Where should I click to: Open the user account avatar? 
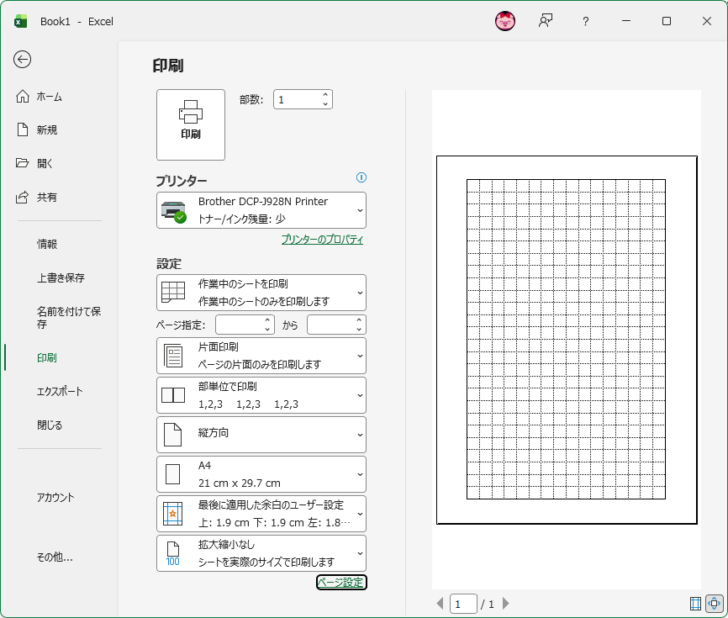click(x=505, y=21)
